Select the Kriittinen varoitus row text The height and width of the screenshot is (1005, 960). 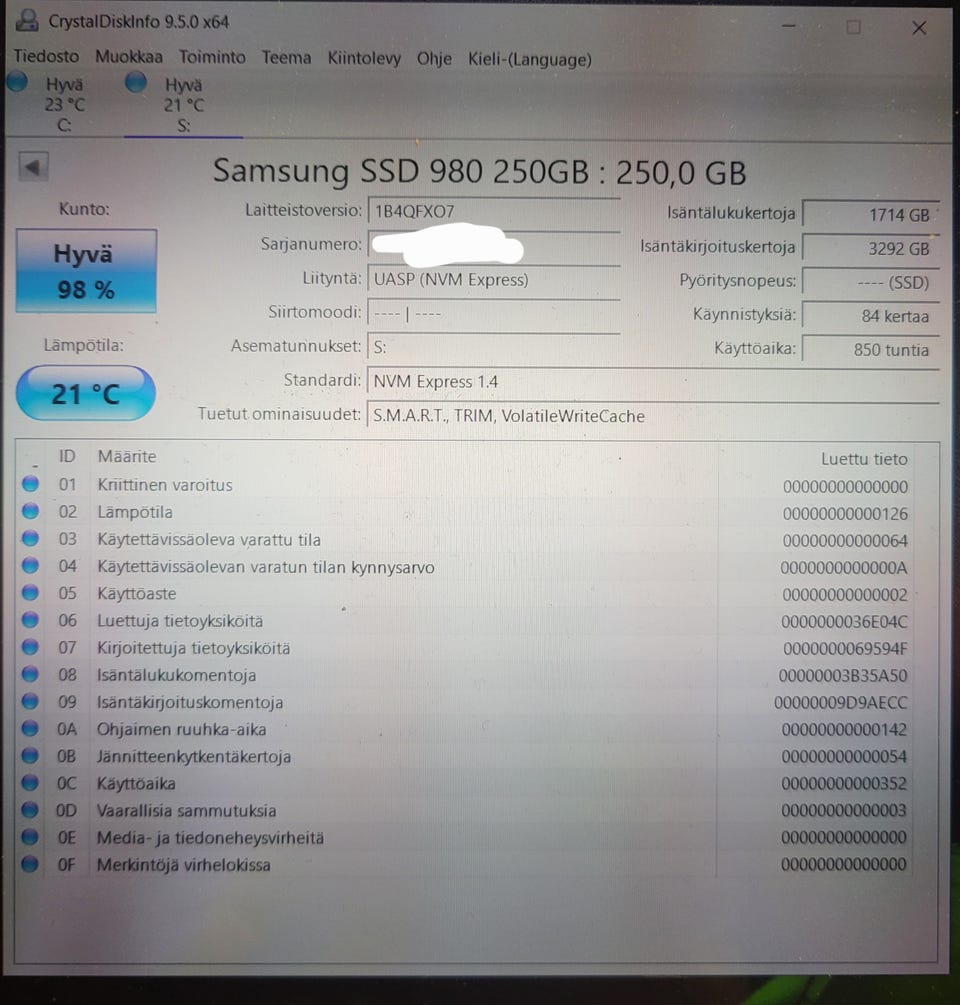[x=165, y=485]
